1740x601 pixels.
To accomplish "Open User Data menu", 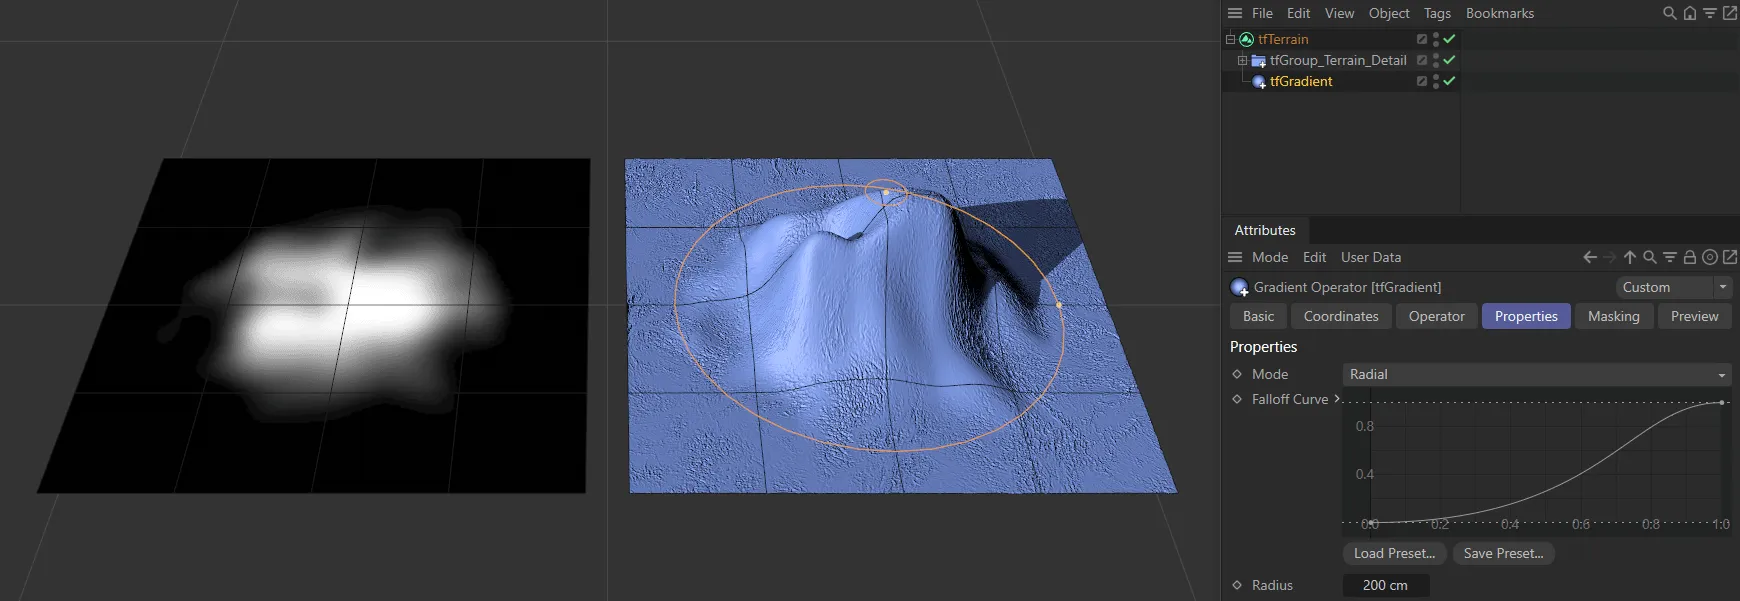I will (x=1370, y=257).
